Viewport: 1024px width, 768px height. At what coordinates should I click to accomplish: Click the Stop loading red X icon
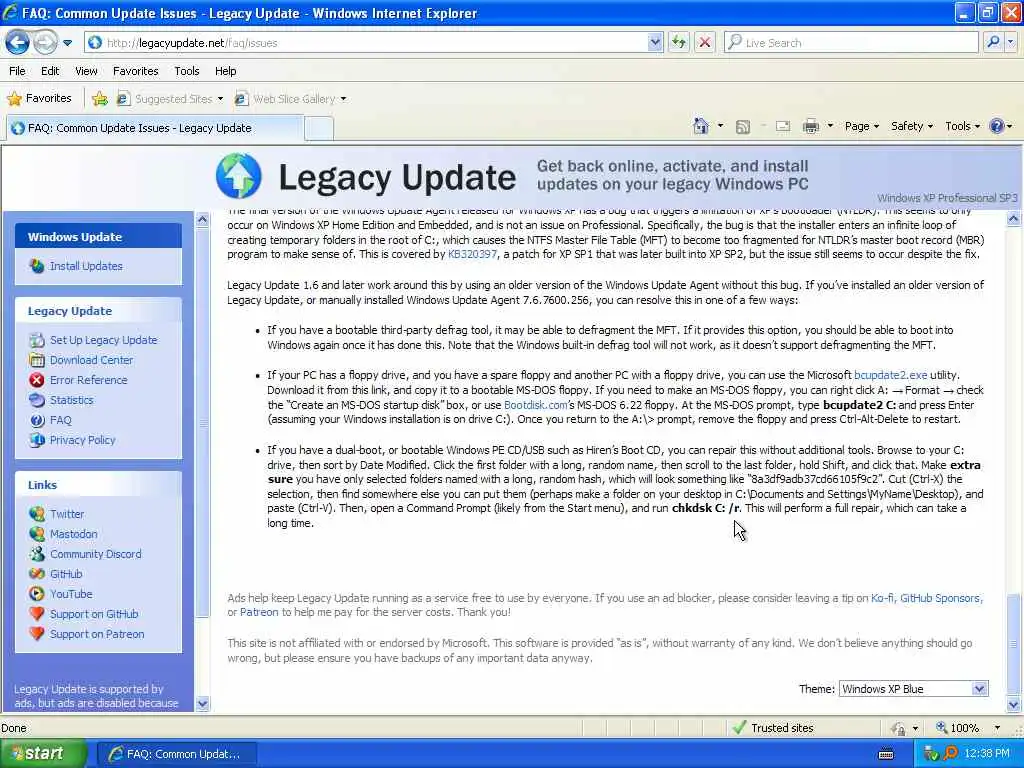point(705,42)
